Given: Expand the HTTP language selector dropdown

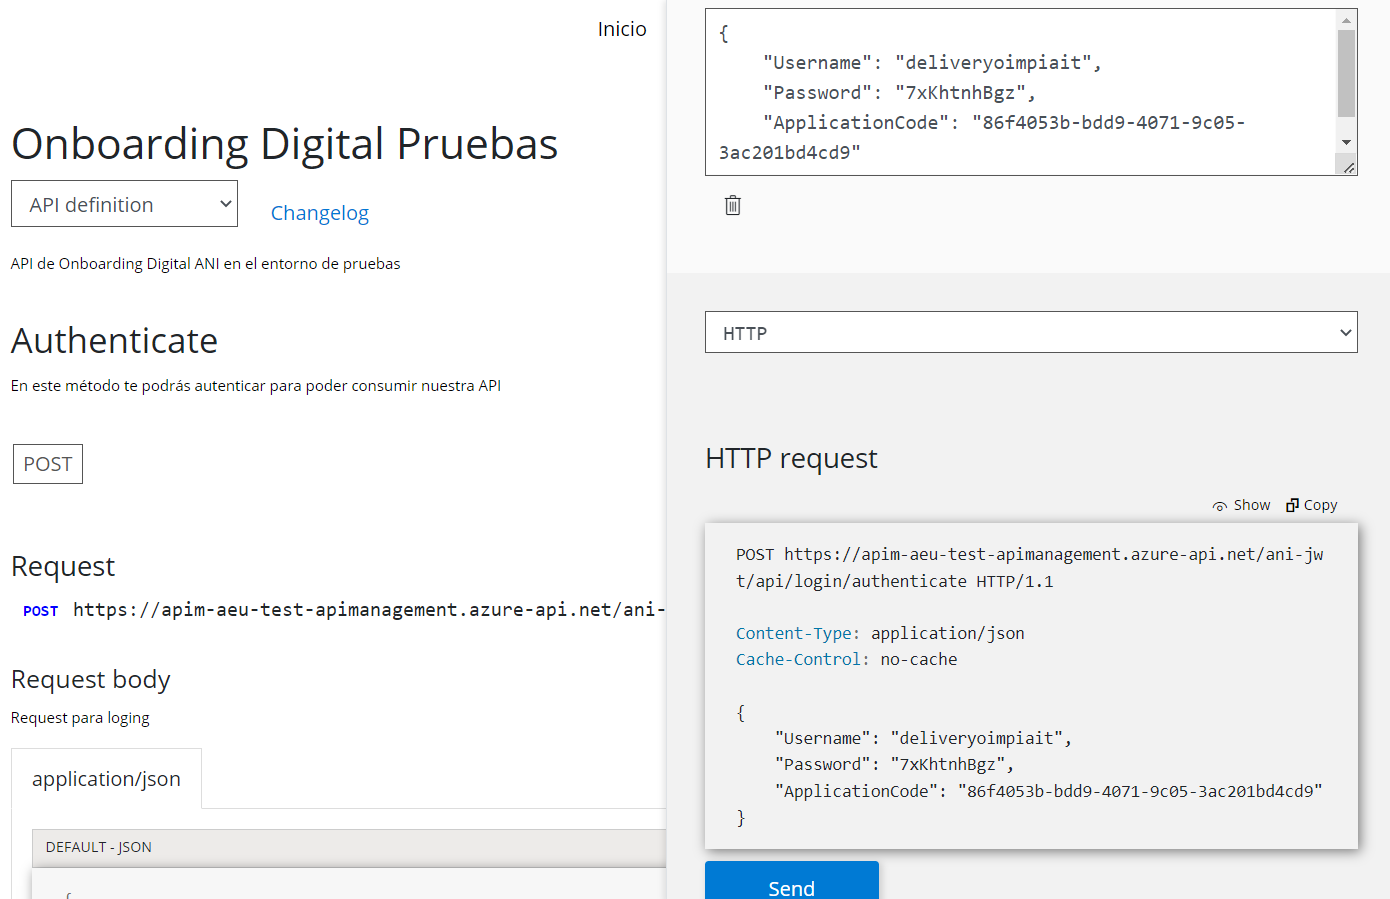Looking at the screenshot, I should tap(1030, 333).
